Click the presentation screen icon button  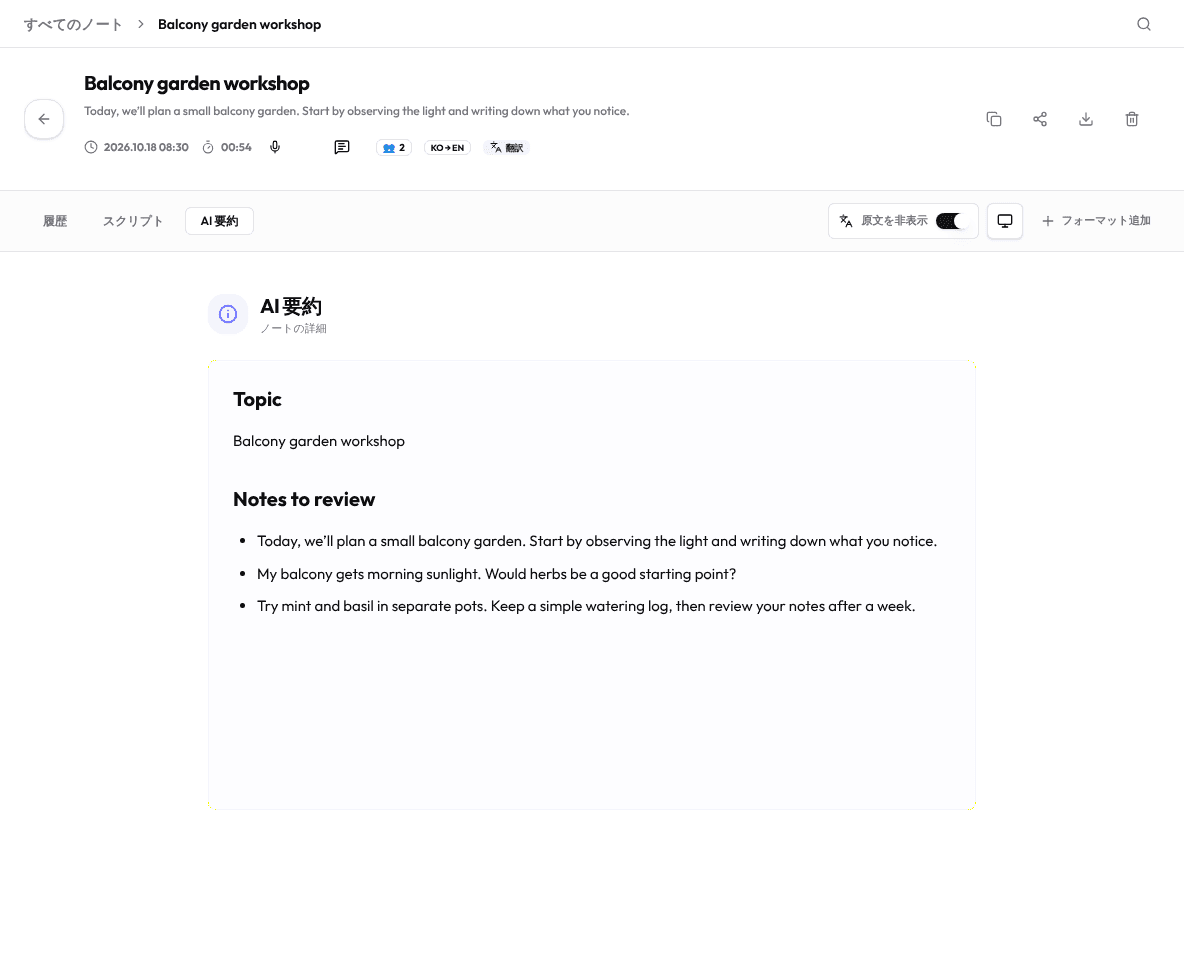[1004, 221]
